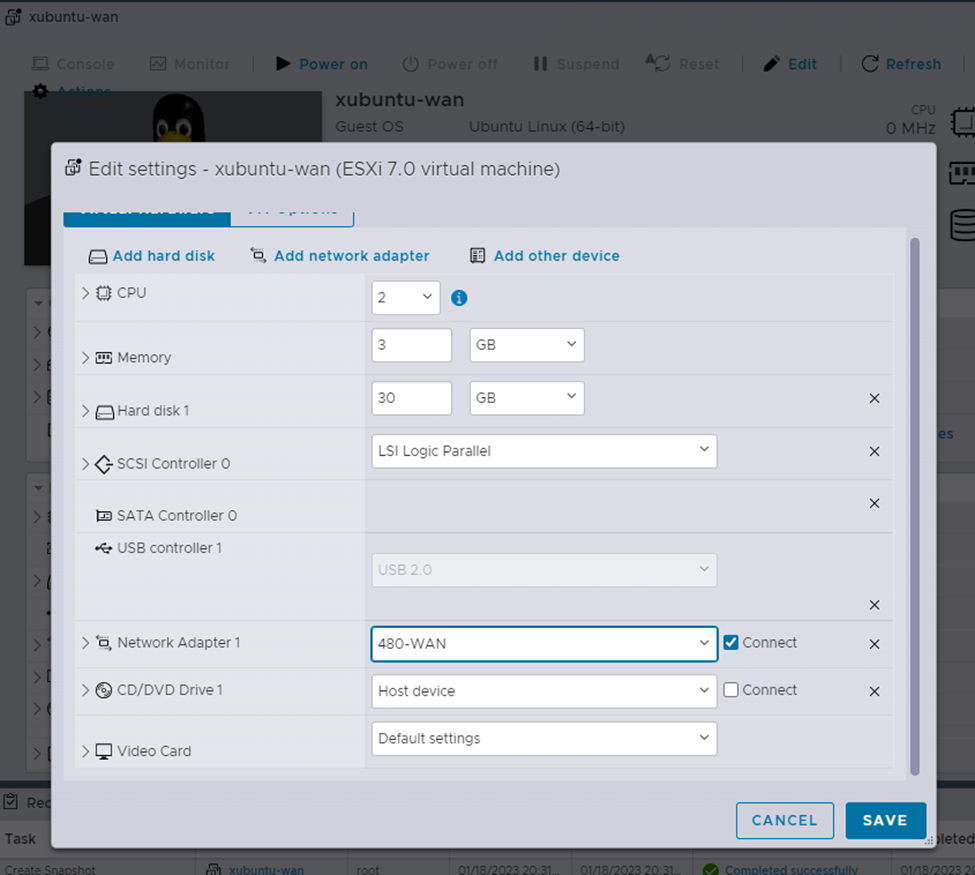Click the SATA Controller 0 icon
Viewport: 975px width, 875px height.
[104, 516]
